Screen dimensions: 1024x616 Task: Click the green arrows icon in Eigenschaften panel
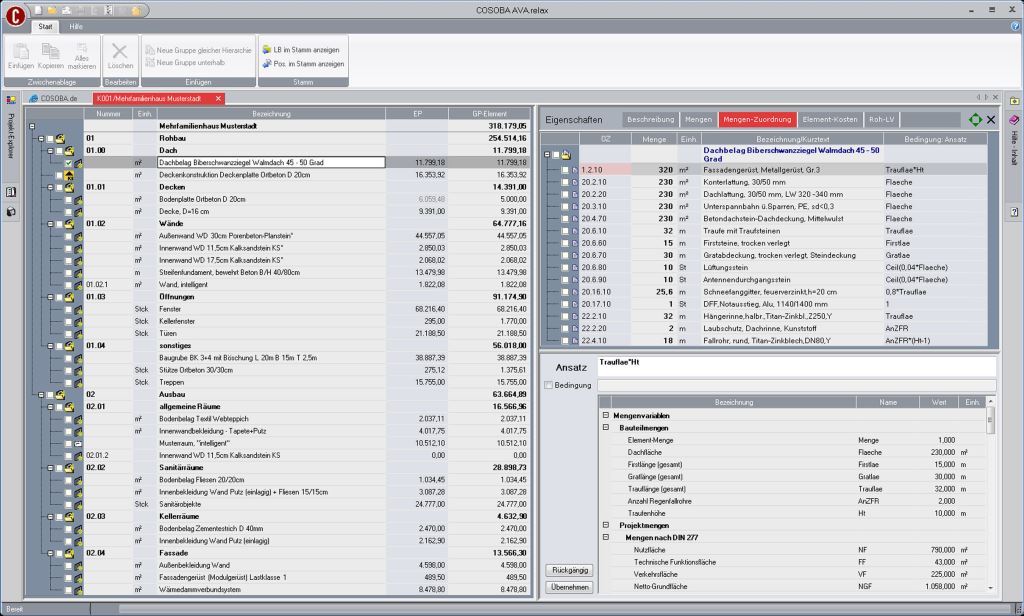click(x=976, y=119)
